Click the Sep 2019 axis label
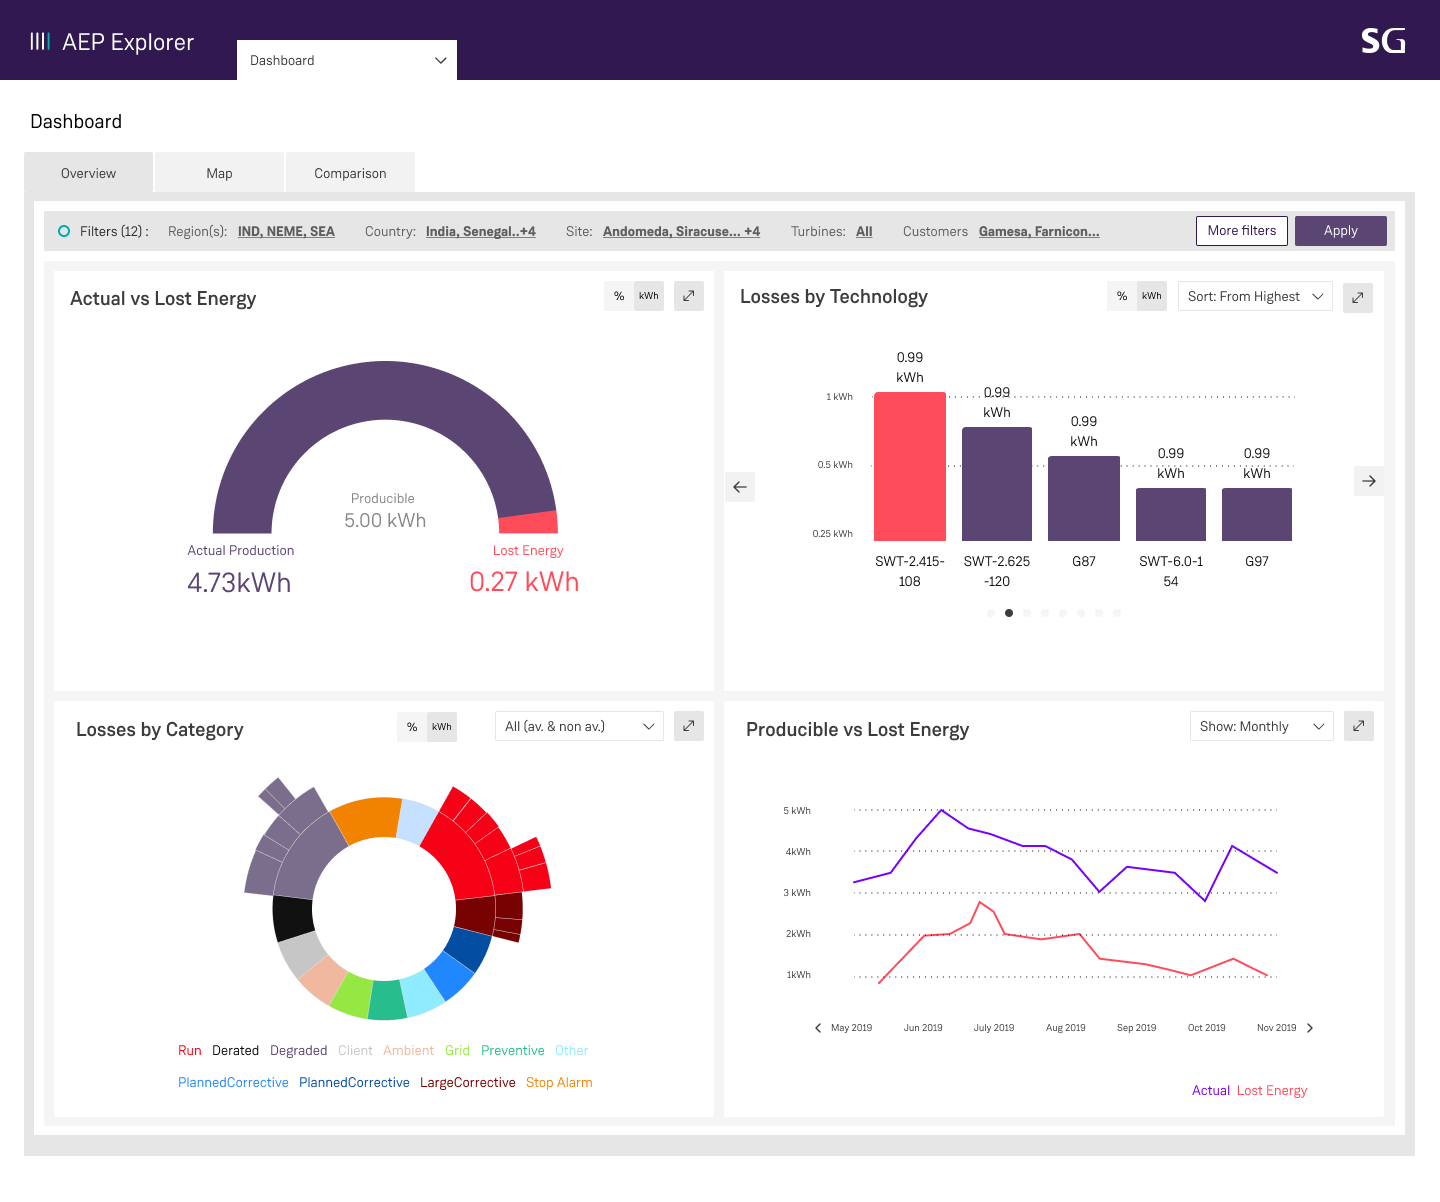Image resolution: width=1440 pixels, height=1202 pixels. pyautogui.click(x=1136, y=1028)
